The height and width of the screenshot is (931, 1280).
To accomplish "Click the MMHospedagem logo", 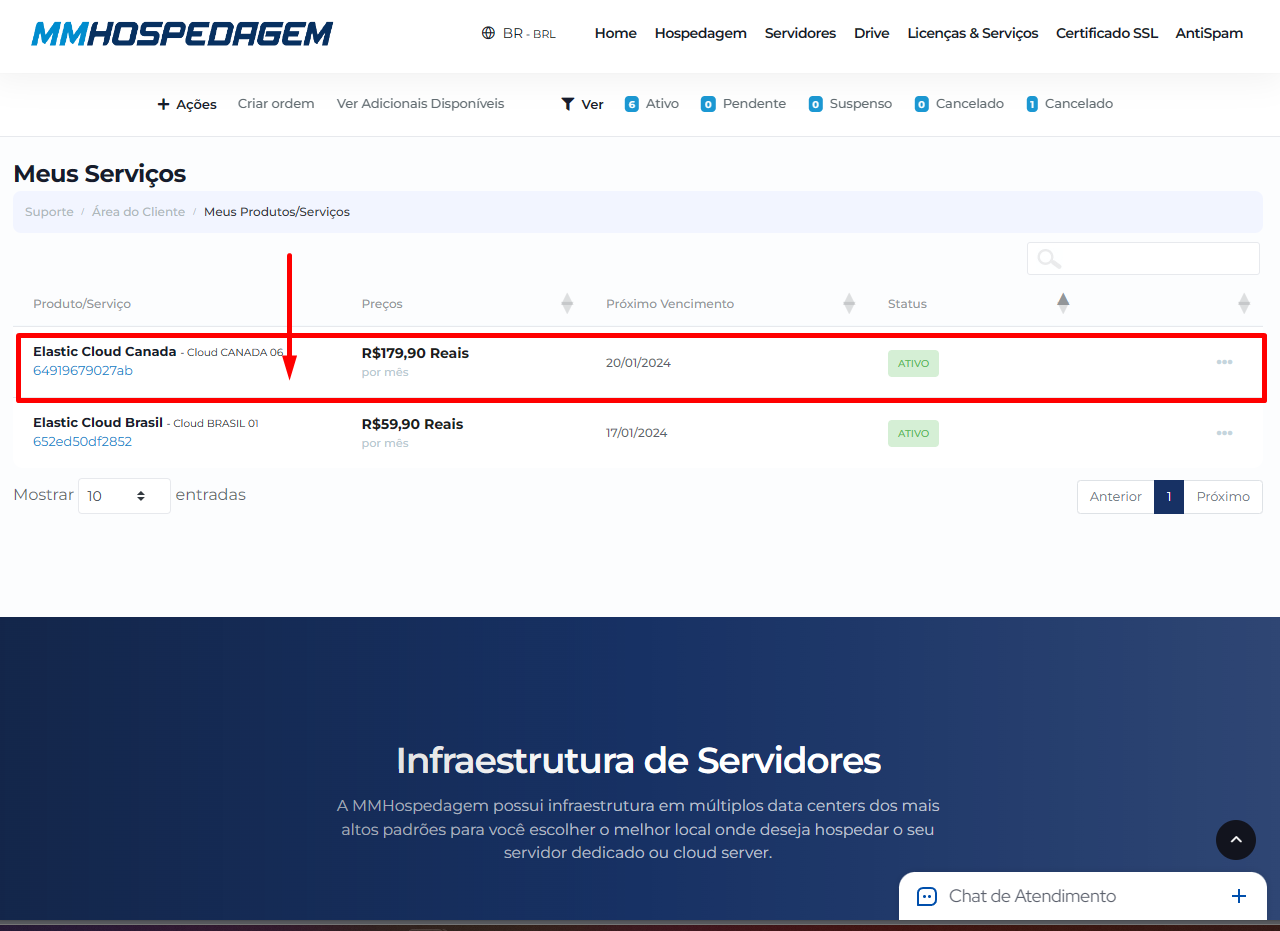I will [182, 34].
